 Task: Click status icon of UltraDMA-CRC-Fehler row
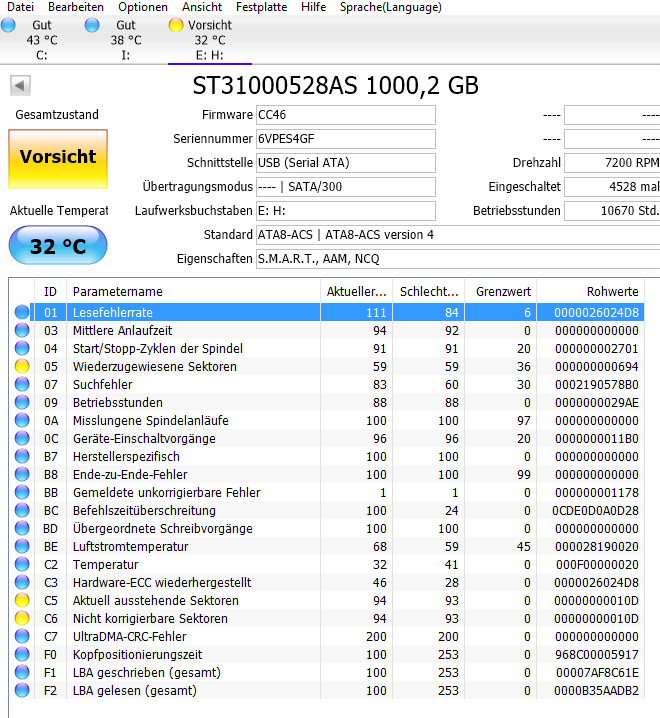(x=22, y=636)
